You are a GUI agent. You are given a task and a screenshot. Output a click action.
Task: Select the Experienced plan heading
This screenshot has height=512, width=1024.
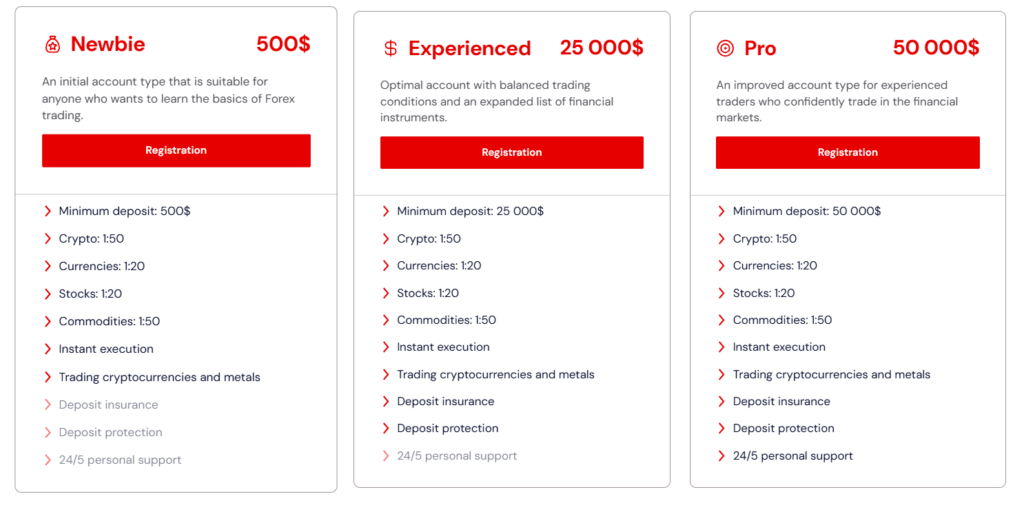point(469,49)
